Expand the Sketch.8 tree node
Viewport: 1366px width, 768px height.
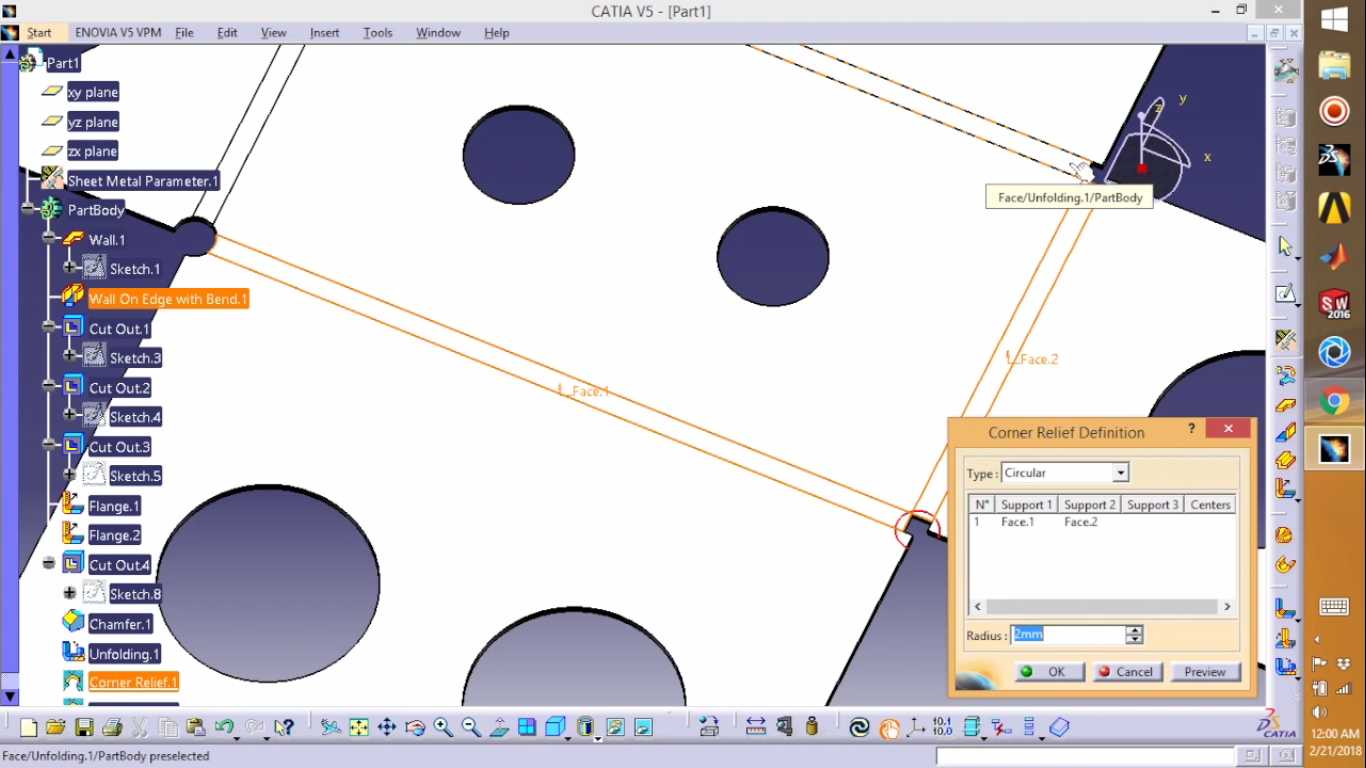69,593
